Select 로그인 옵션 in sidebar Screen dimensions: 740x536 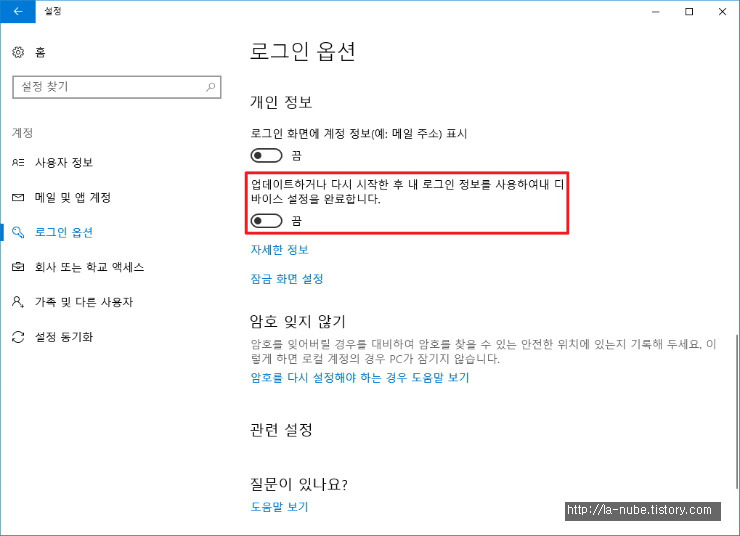tap(64, 232)
